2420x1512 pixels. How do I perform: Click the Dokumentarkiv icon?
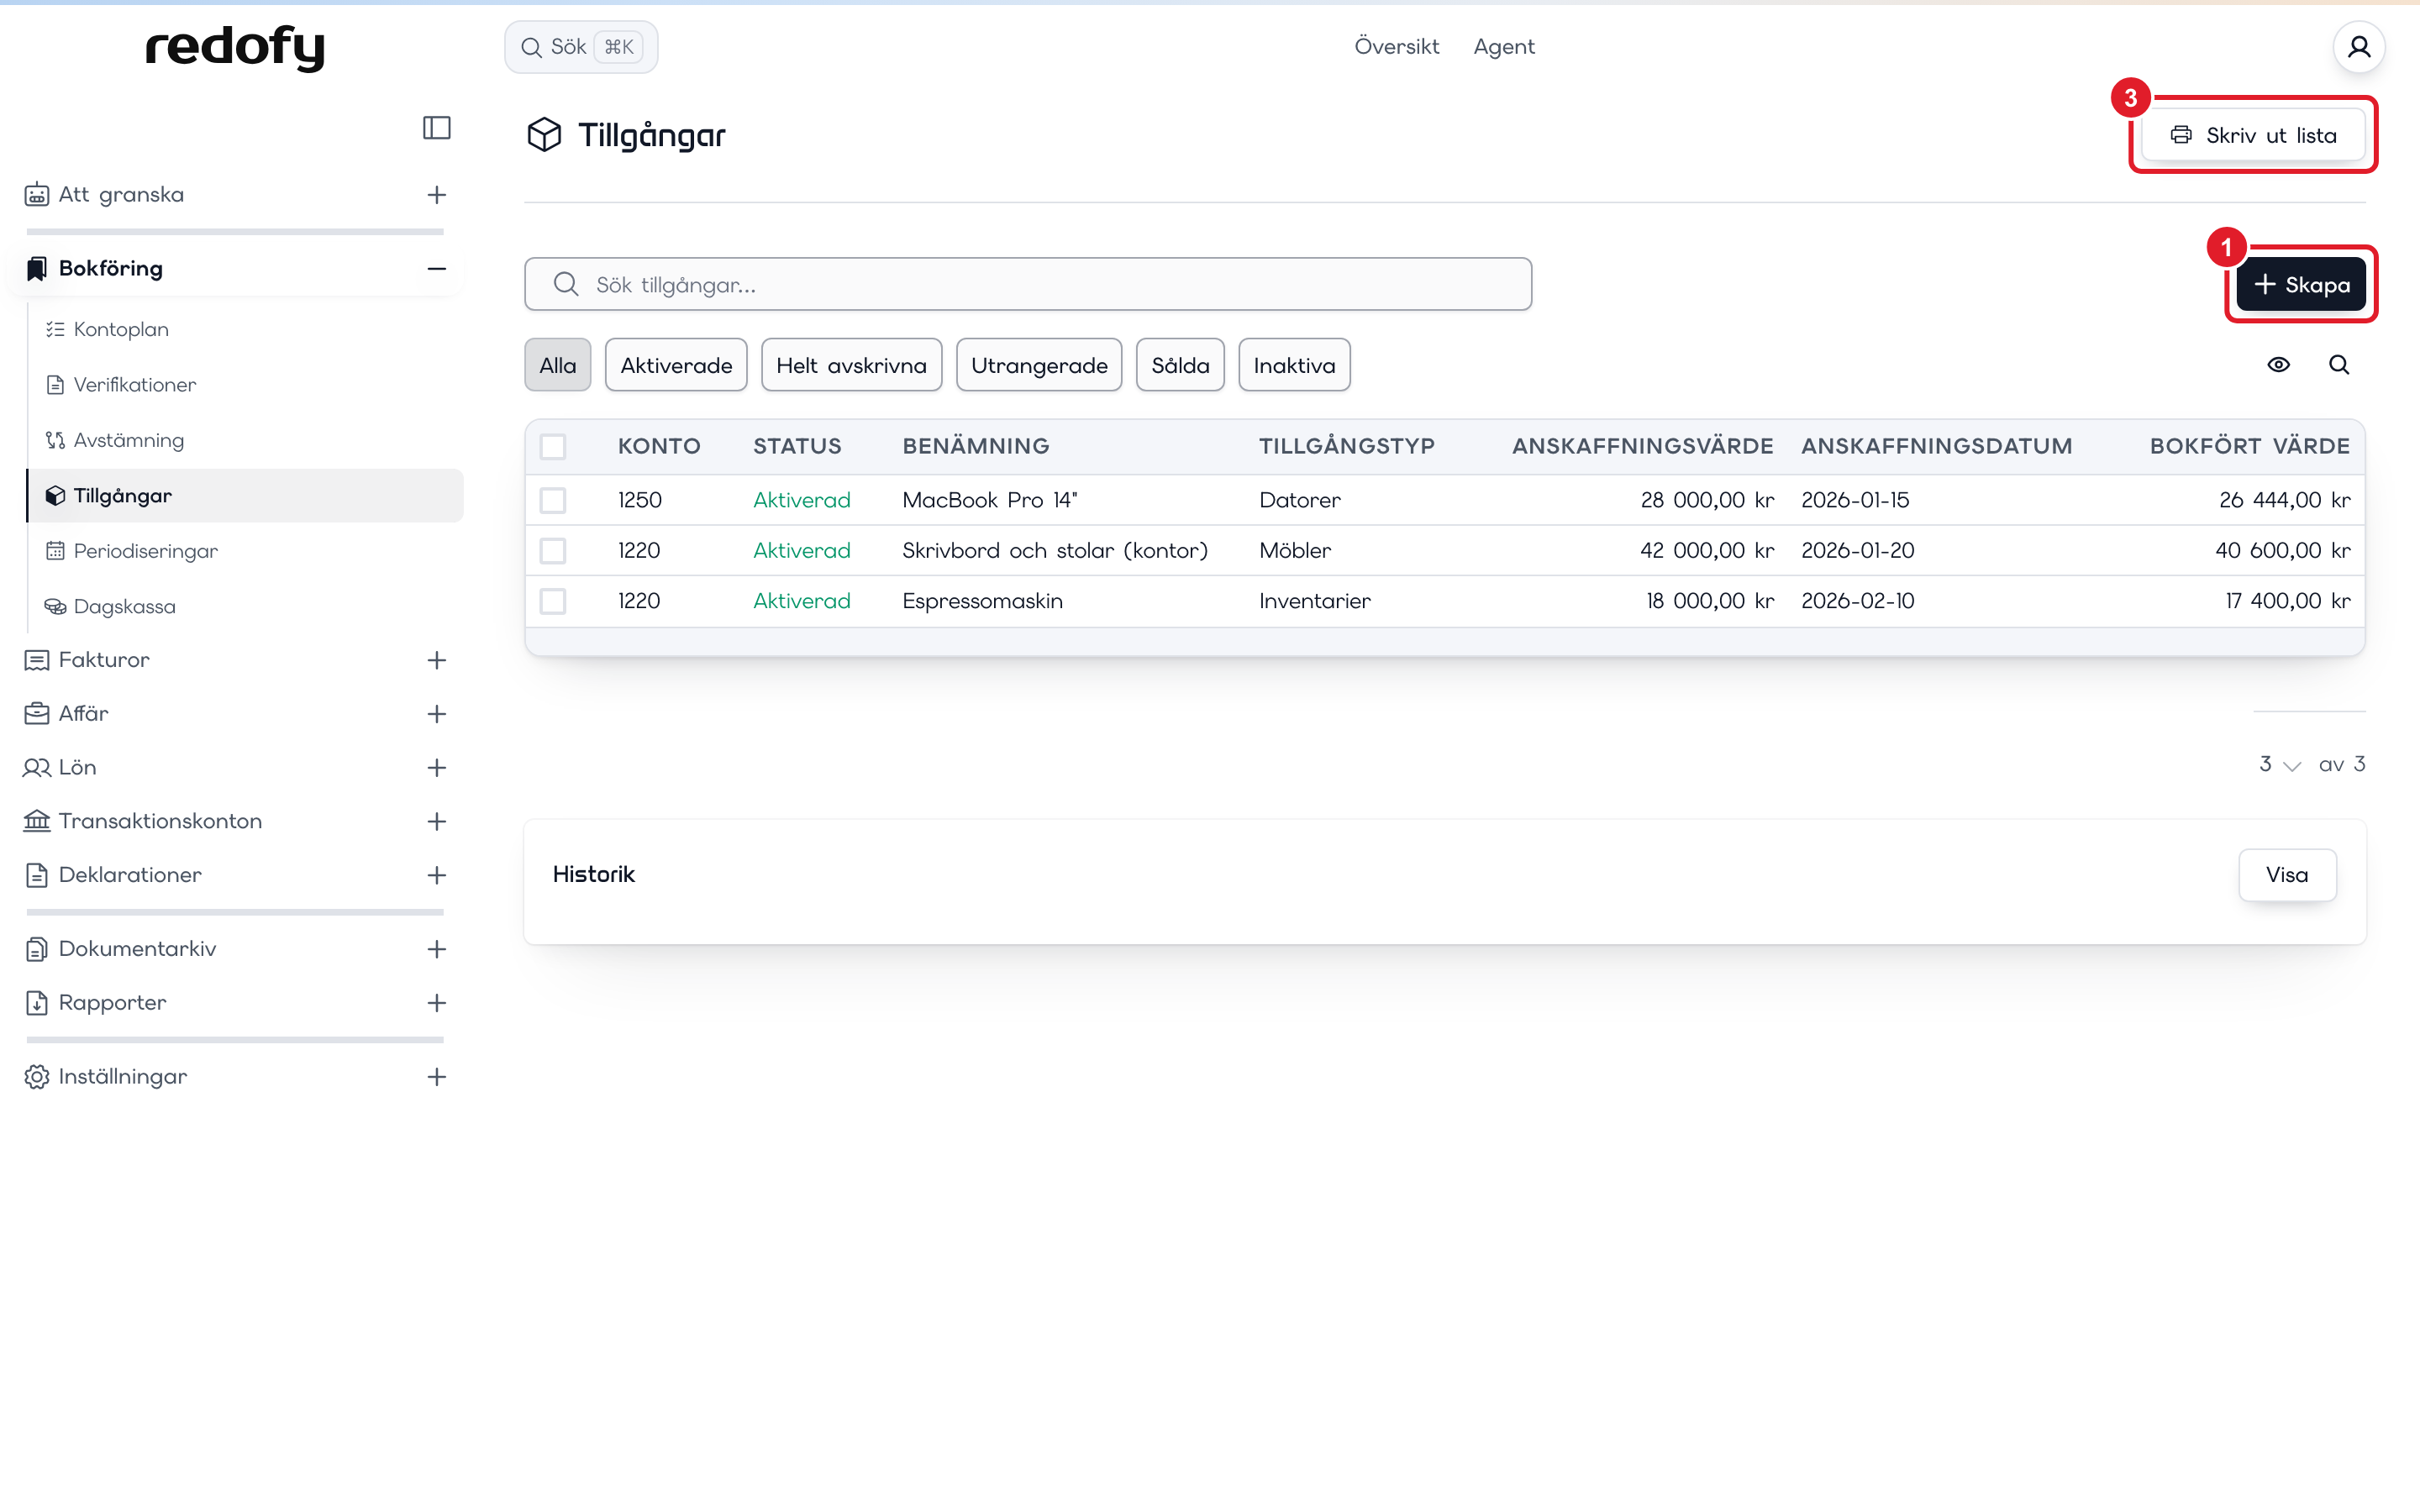[x=37, y=949]
